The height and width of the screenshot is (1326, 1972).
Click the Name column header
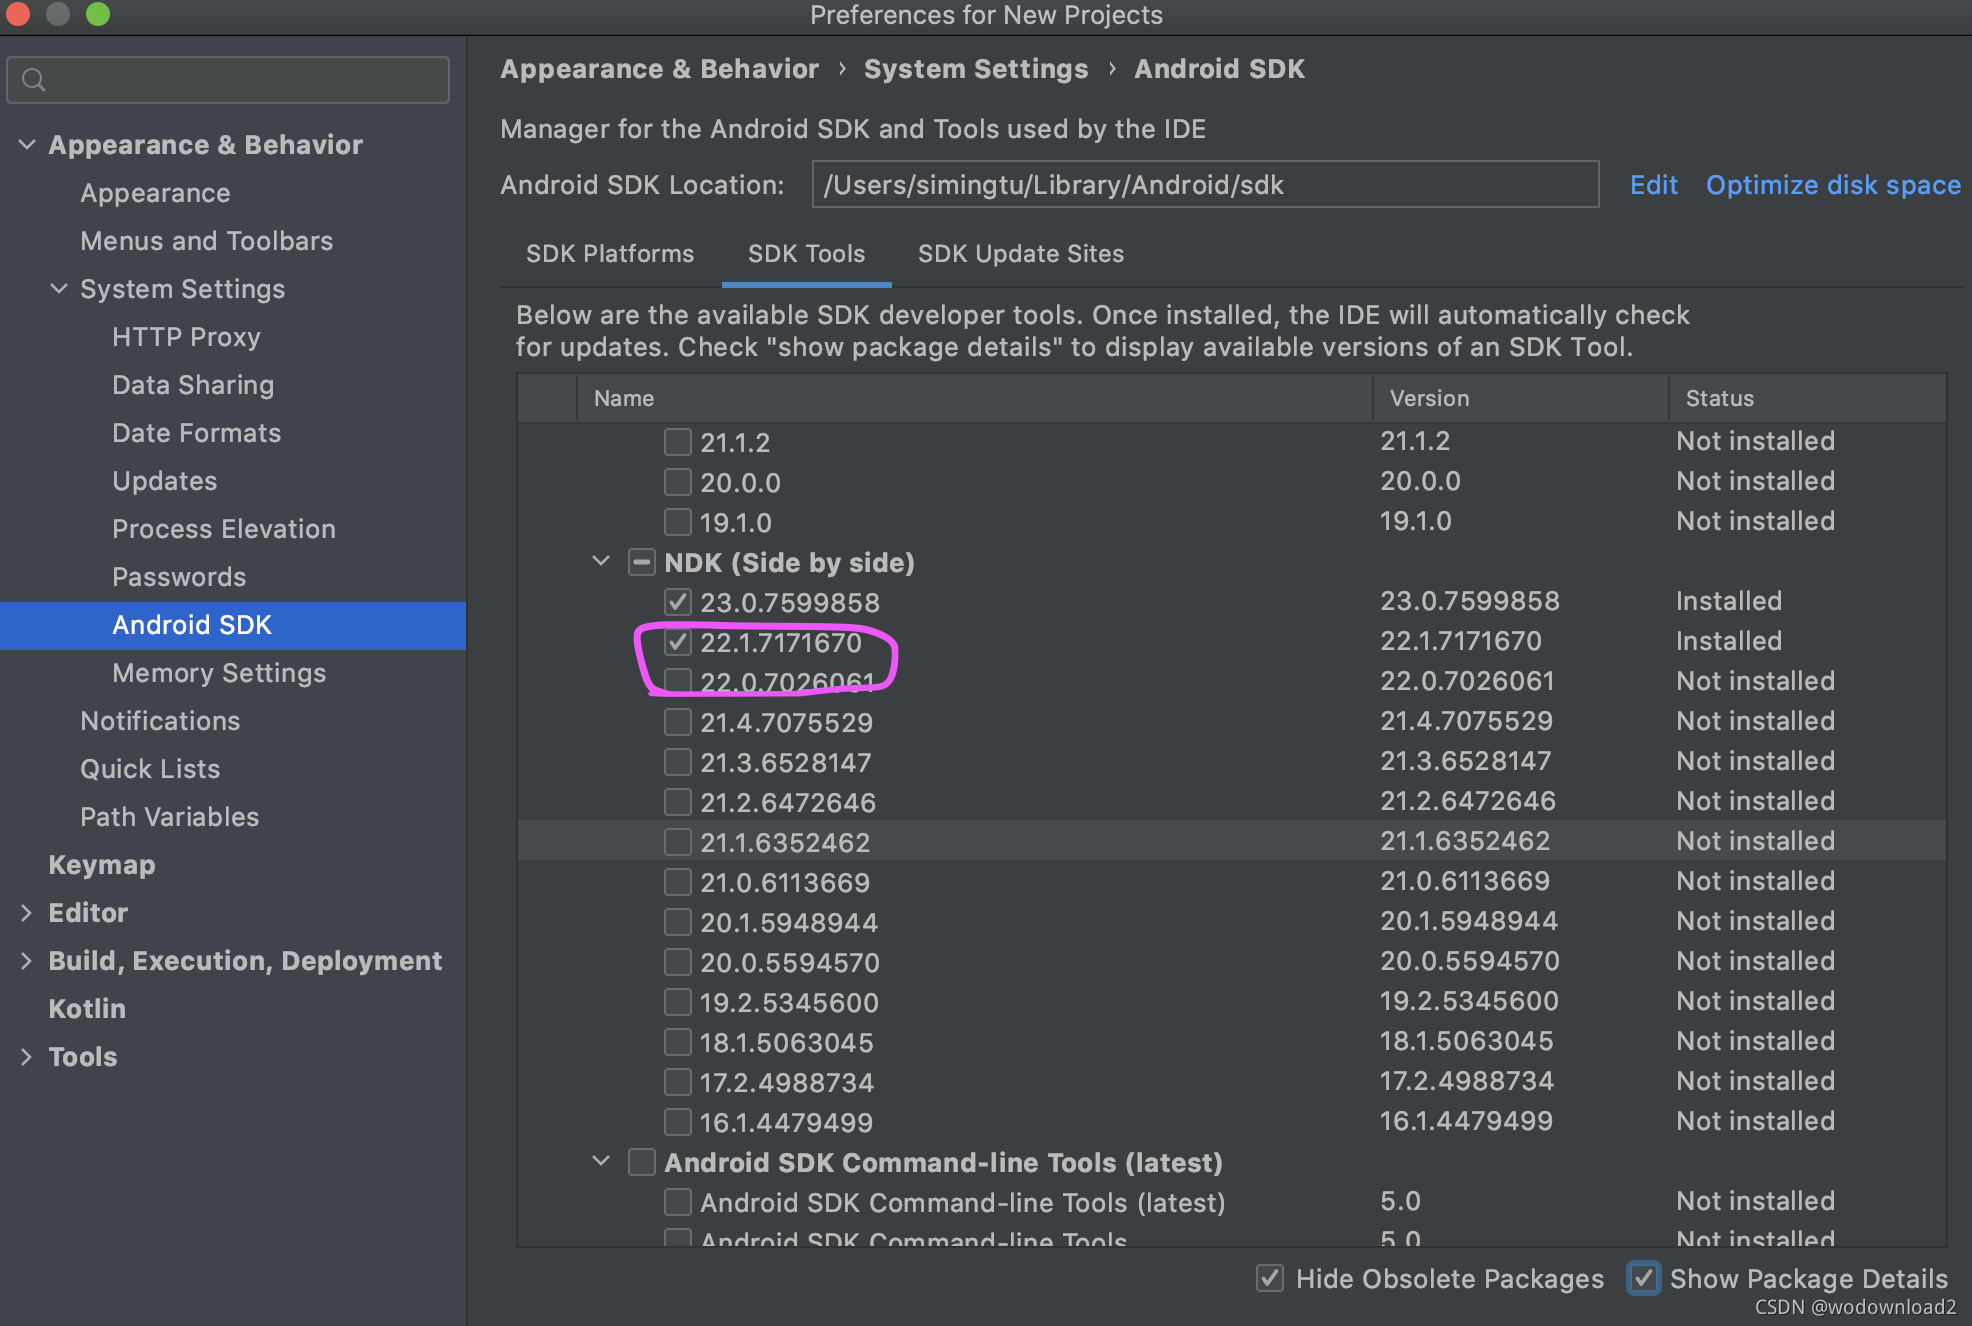click(975, 398)
